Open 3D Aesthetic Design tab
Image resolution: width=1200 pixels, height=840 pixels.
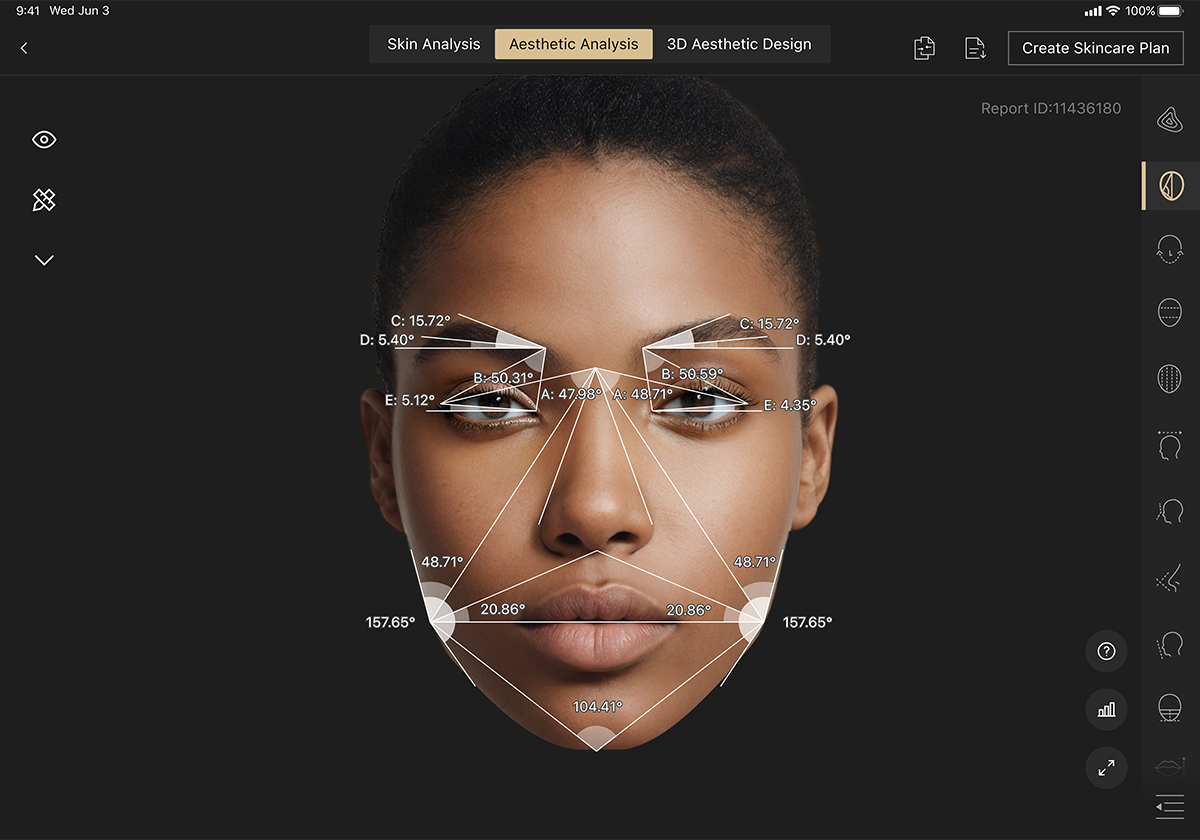pos(739,44)
